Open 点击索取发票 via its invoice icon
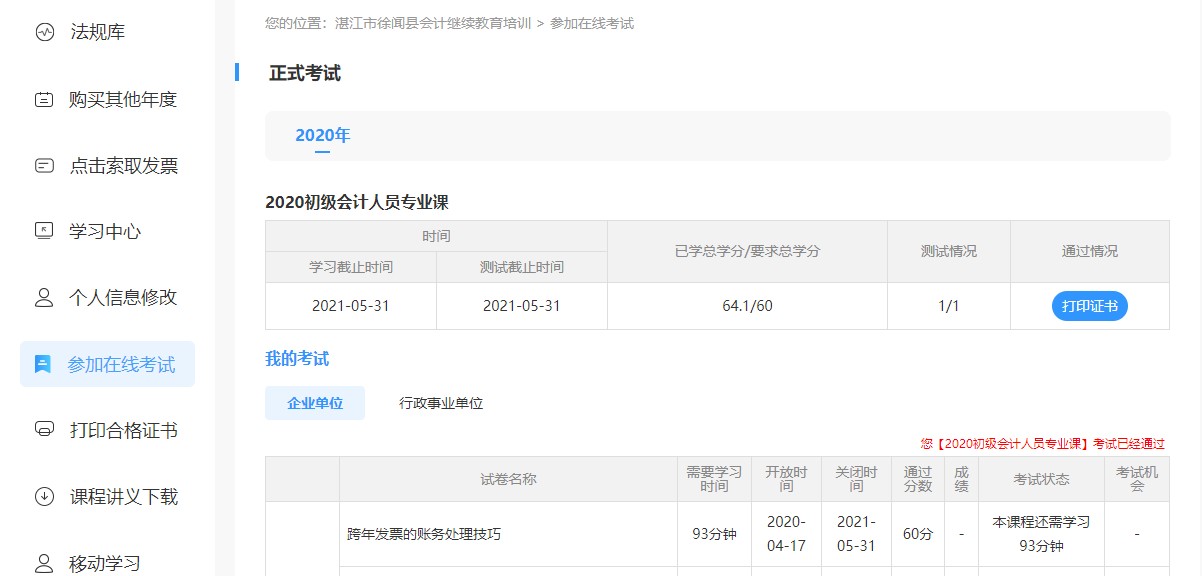Screen dimensions: 1202x576 pyautogui.click(x=44, y=165)
